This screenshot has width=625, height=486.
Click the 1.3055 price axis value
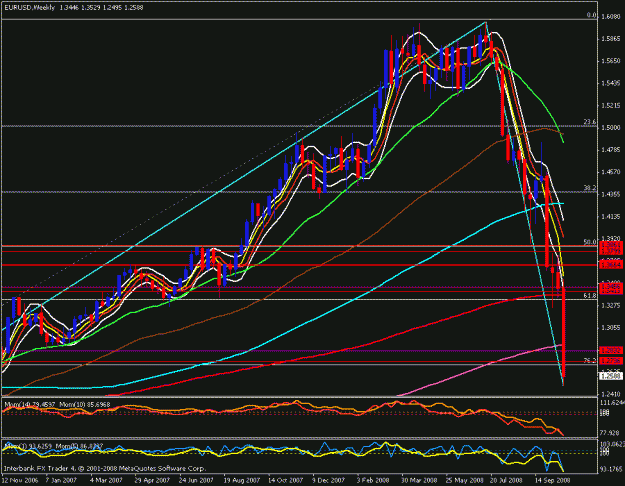[611, 328]
